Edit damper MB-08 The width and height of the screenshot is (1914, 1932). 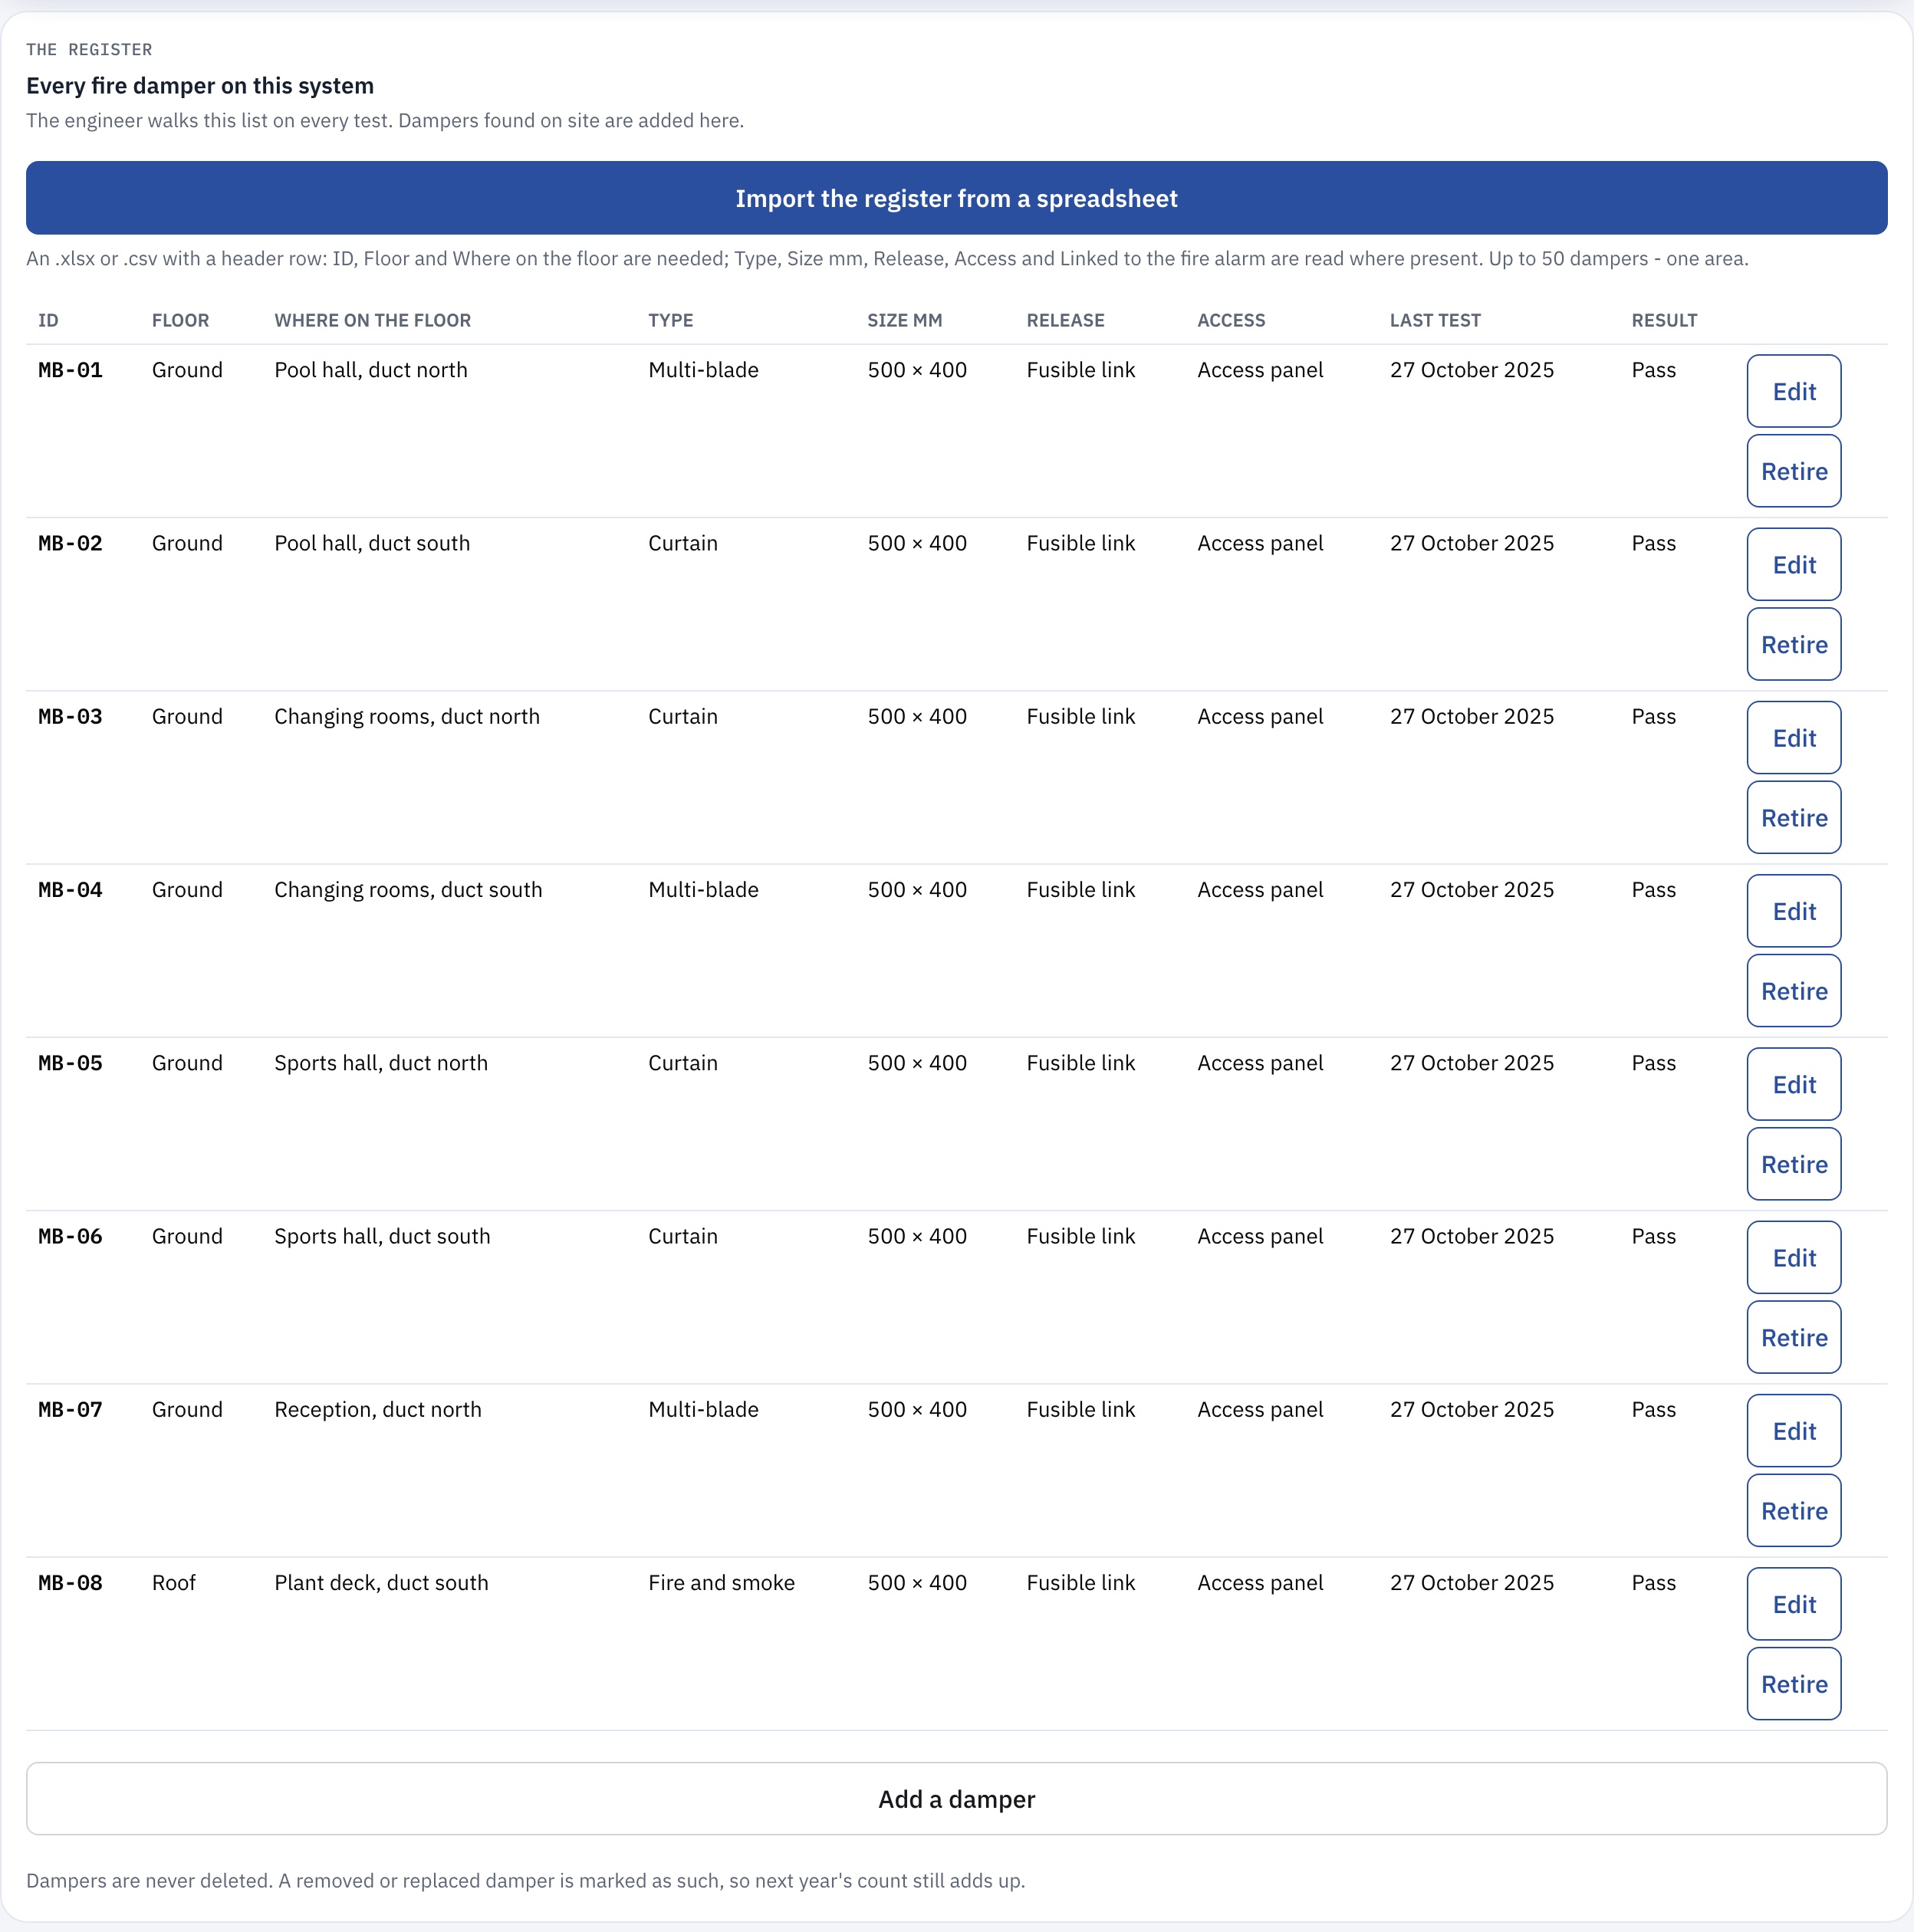click(x=1794, y=1604)
